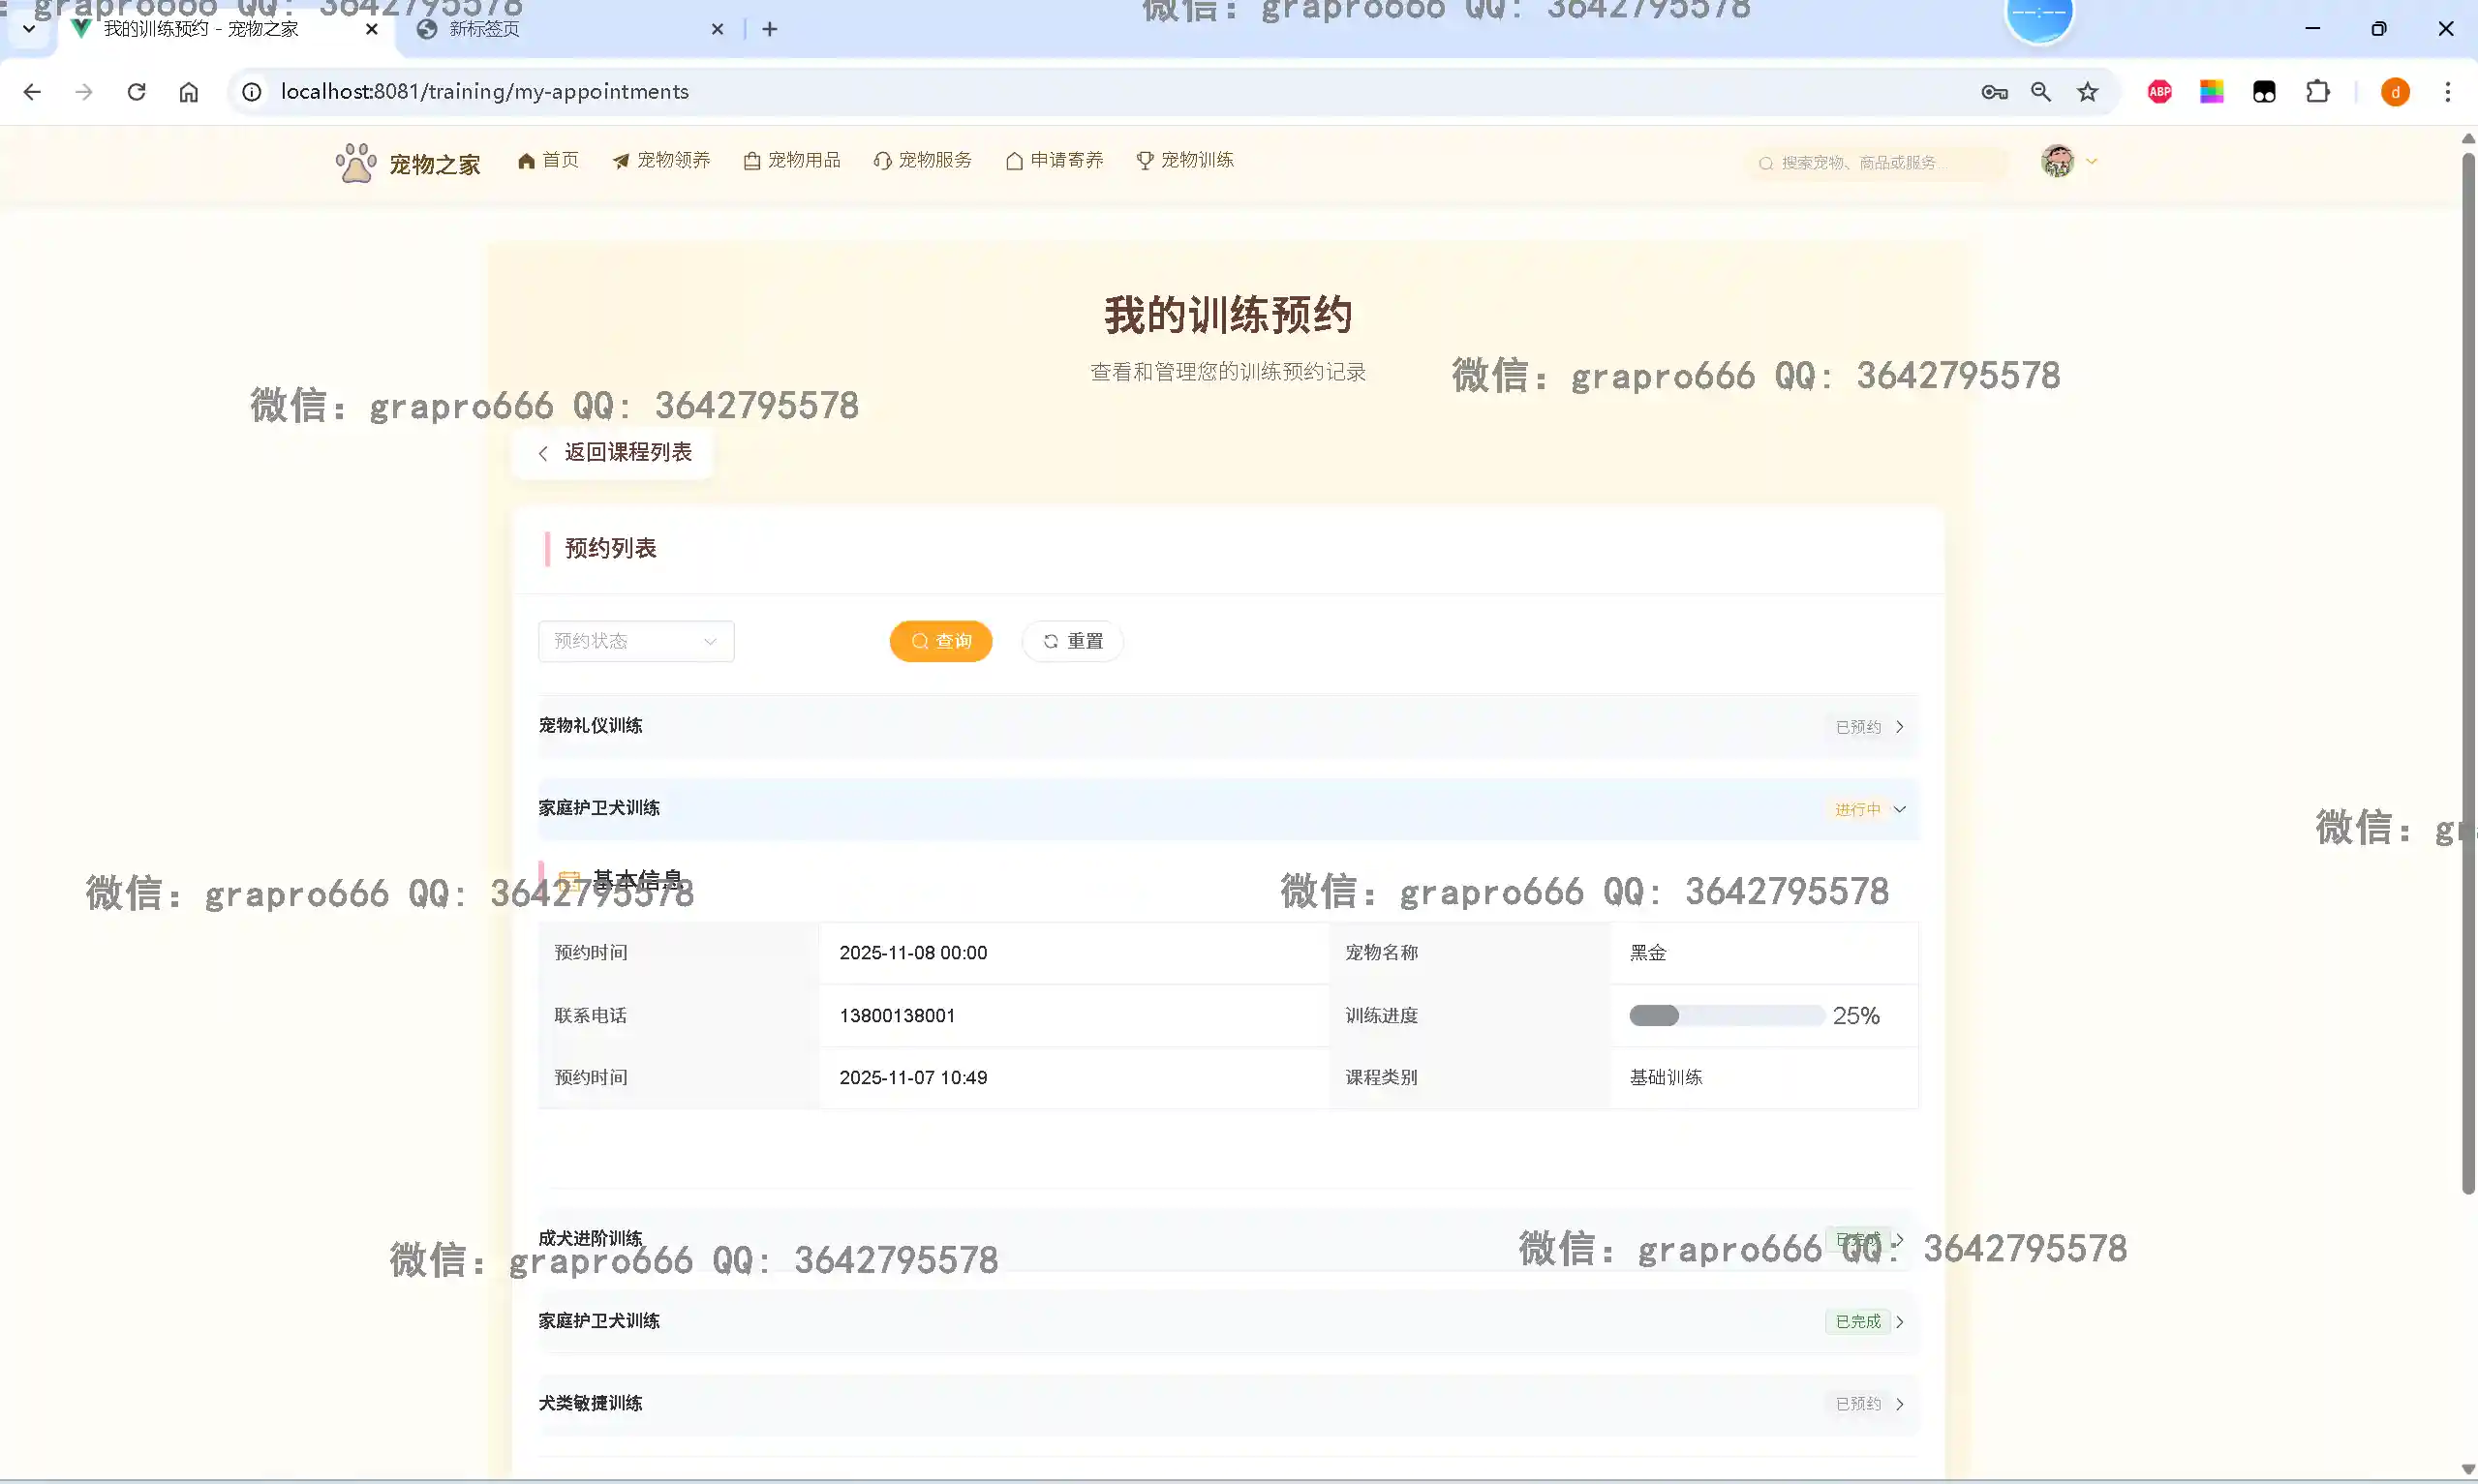Image resolution: width=2478 pixels, height=1484 pixels.
Task: Click the AdBlock Plus extension icon
Action: tap(2159, 92)
